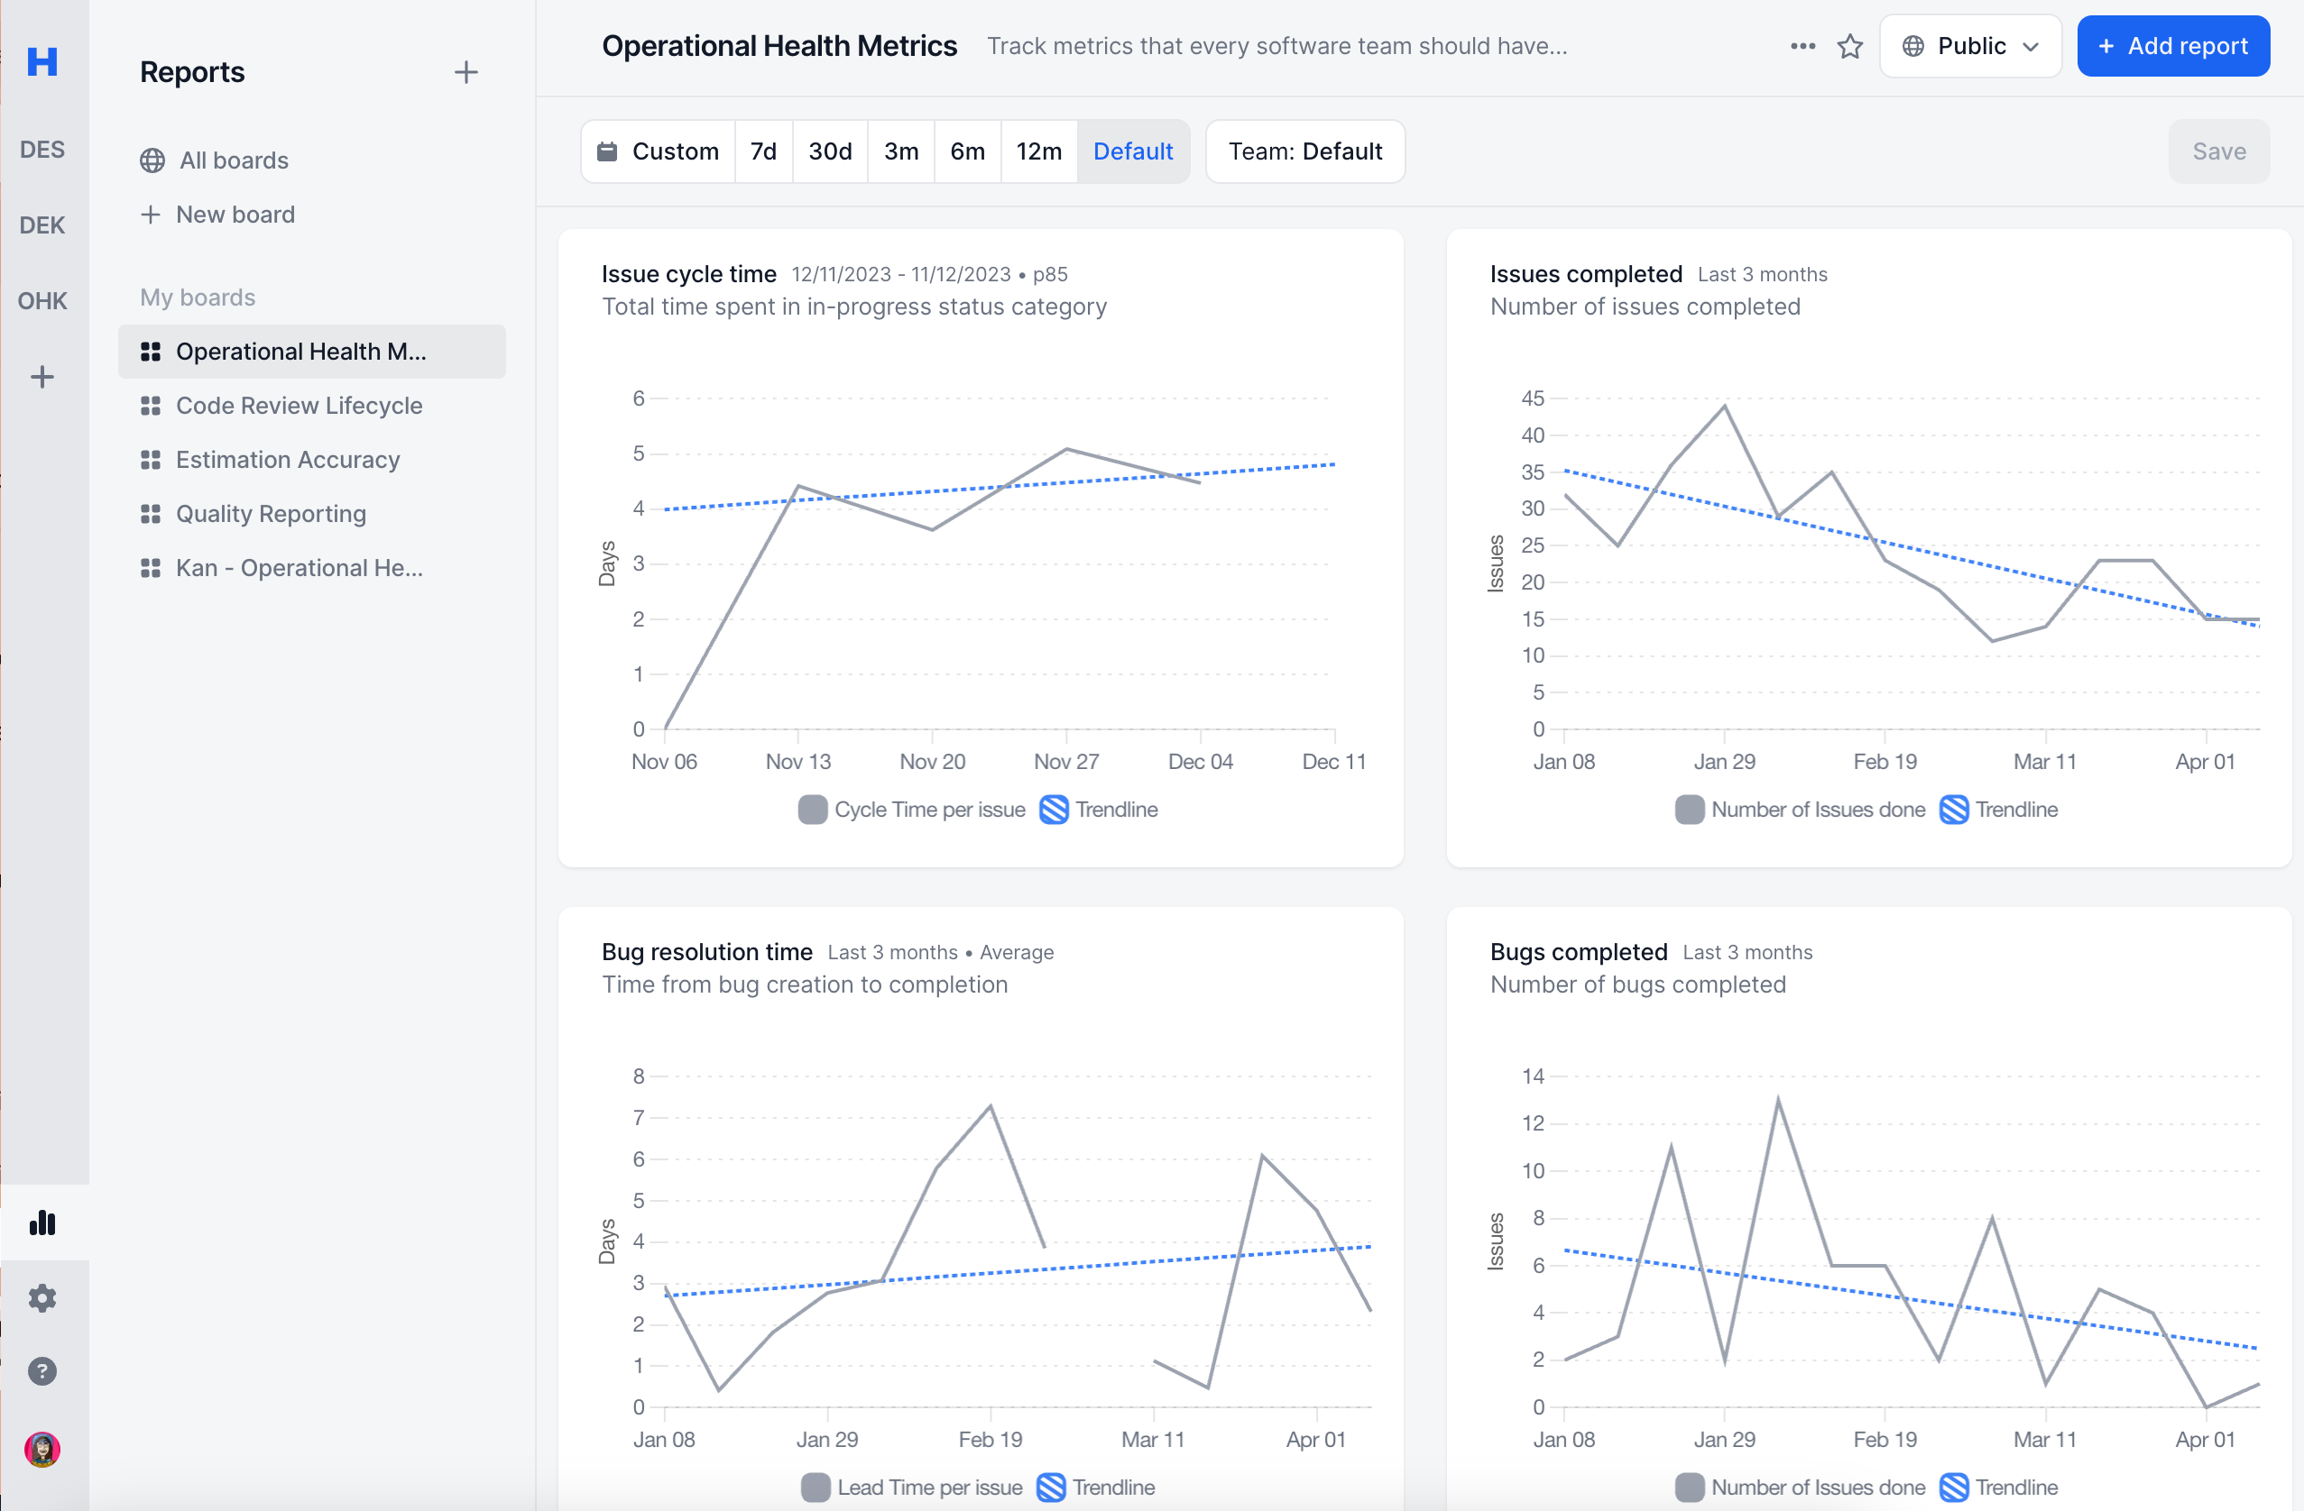Image resolution: width=2304 pixels, height=1511 pixels.
Task: Toggle Cycle Time per issue legend
Action: [x=911, y=809]
